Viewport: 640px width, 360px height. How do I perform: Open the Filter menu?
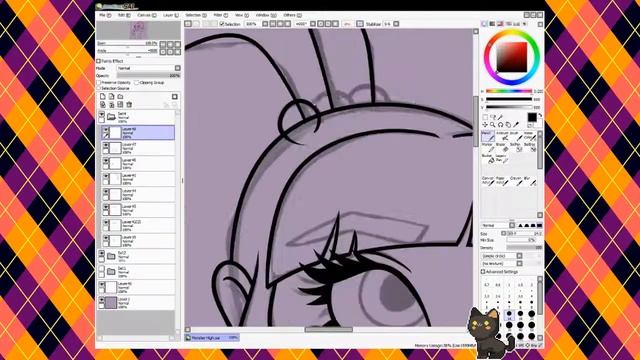pyautogui.click(x=221, y=15)
